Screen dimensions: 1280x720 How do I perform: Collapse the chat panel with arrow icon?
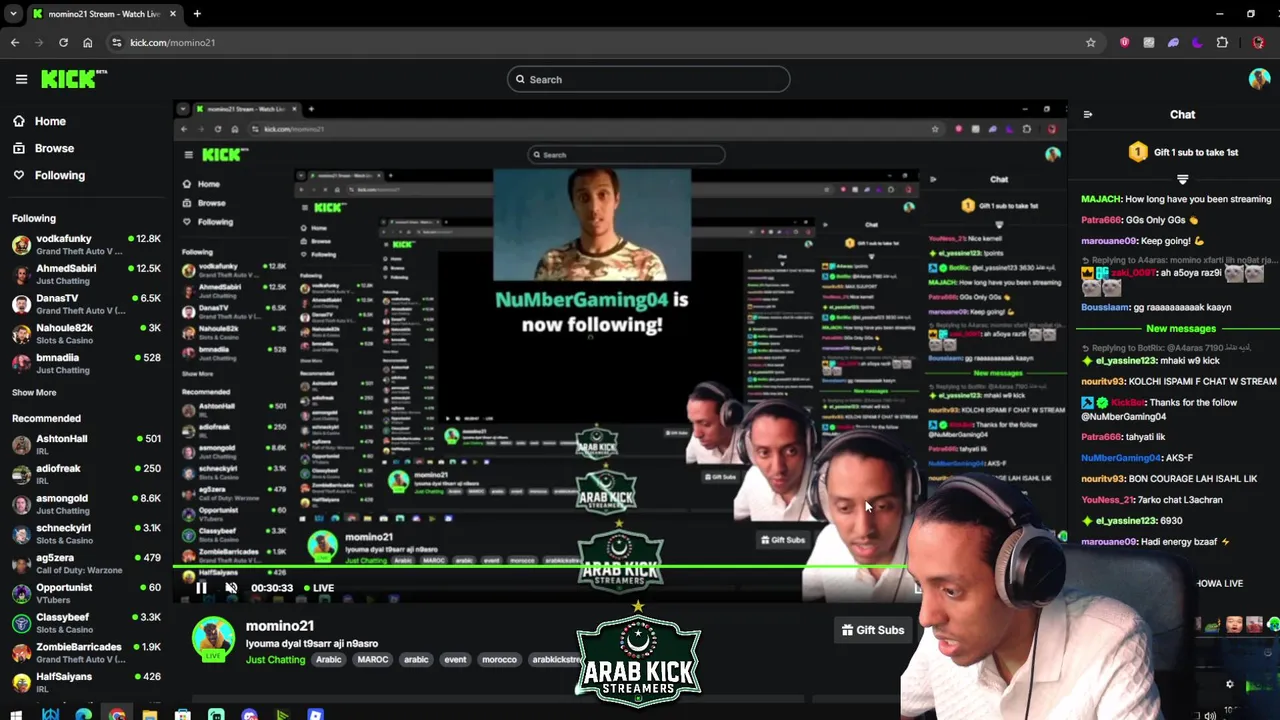[1088, 114]
